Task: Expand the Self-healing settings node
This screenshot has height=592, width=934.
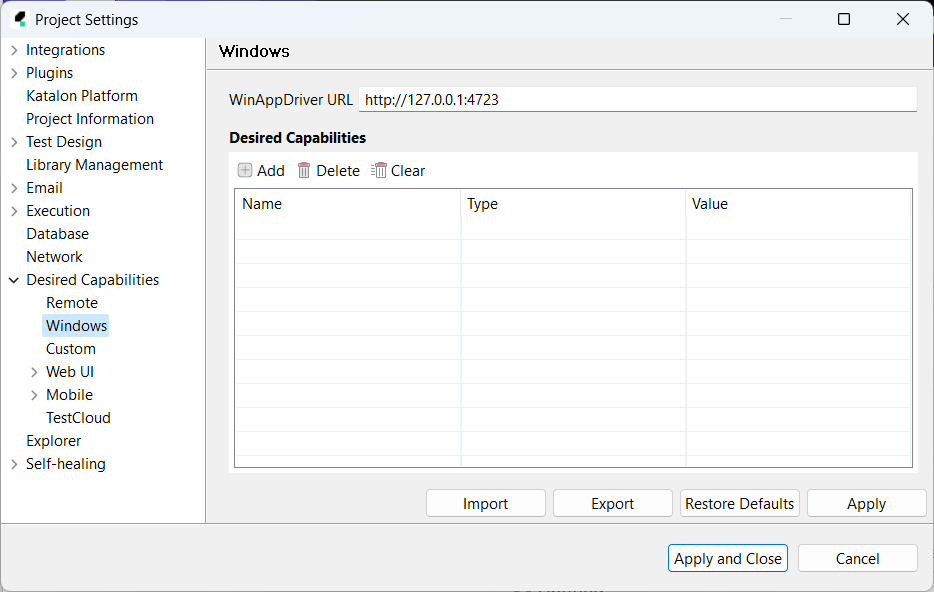Action: pos(14,464)
